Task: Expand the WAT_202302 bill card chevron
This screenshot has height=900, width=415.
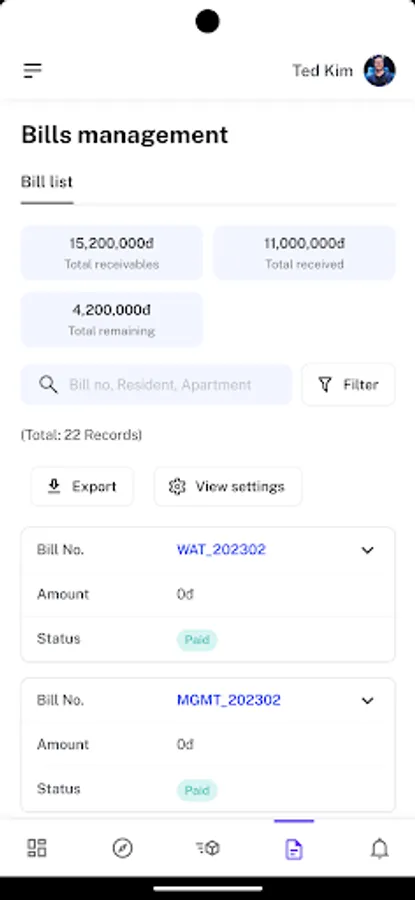Action: pyautogui.click(x=367, y=550)
